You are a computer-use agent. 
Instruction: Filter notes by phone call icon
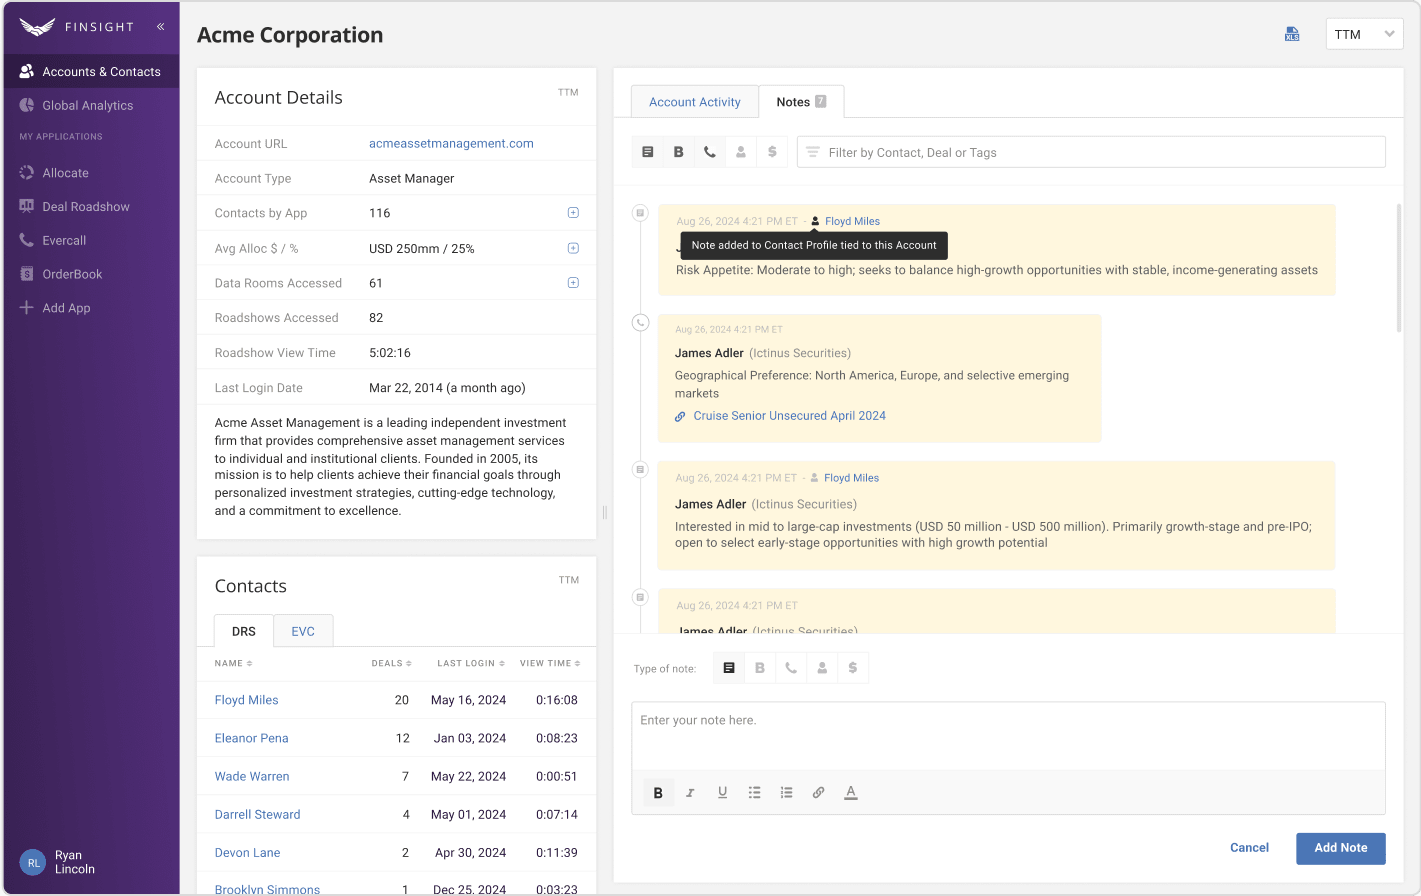709,152
